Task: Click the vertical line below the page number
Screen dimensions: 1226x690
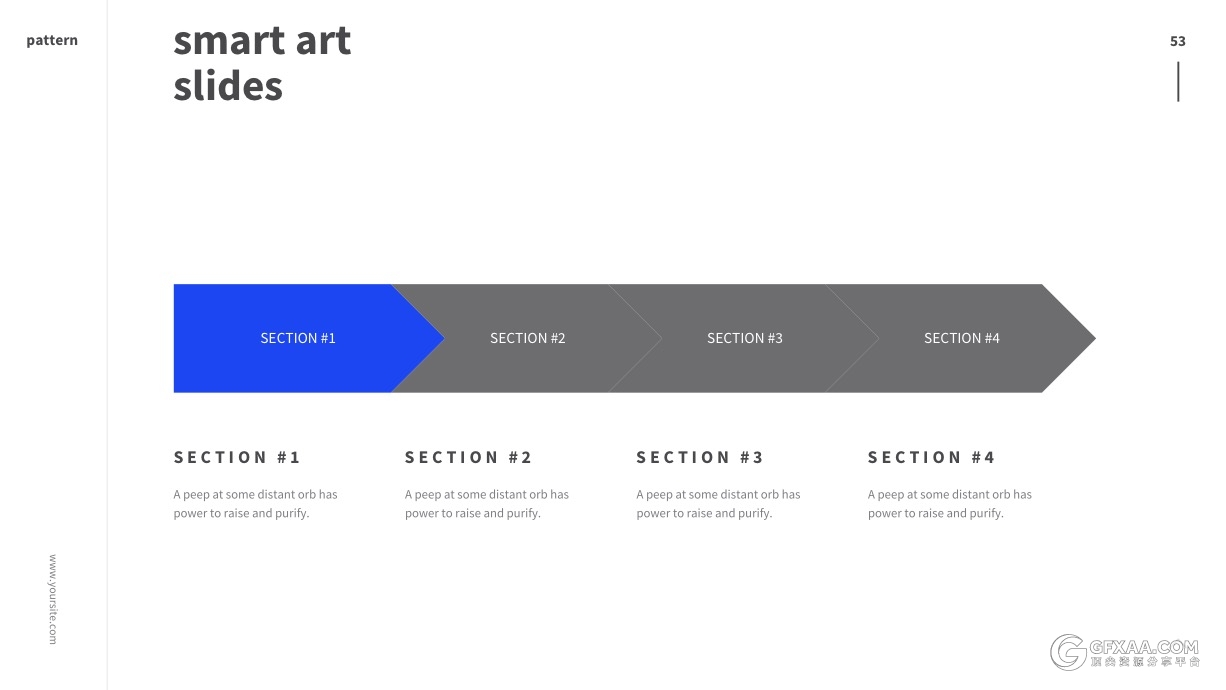Action: tap(1178, 81)
